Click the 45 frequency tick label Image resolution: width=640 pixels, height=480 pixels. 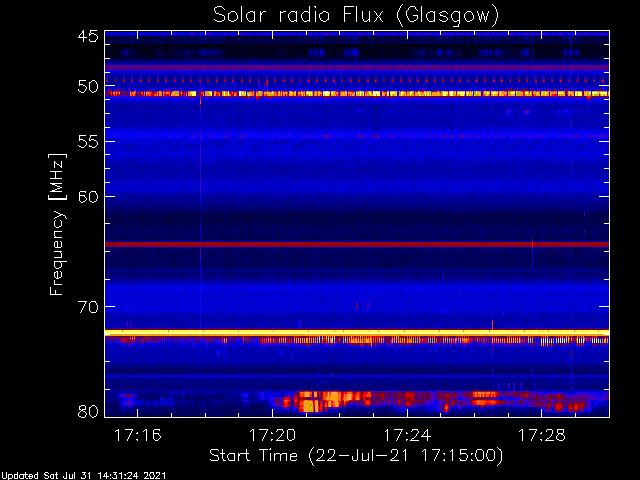tap(88, 37)
